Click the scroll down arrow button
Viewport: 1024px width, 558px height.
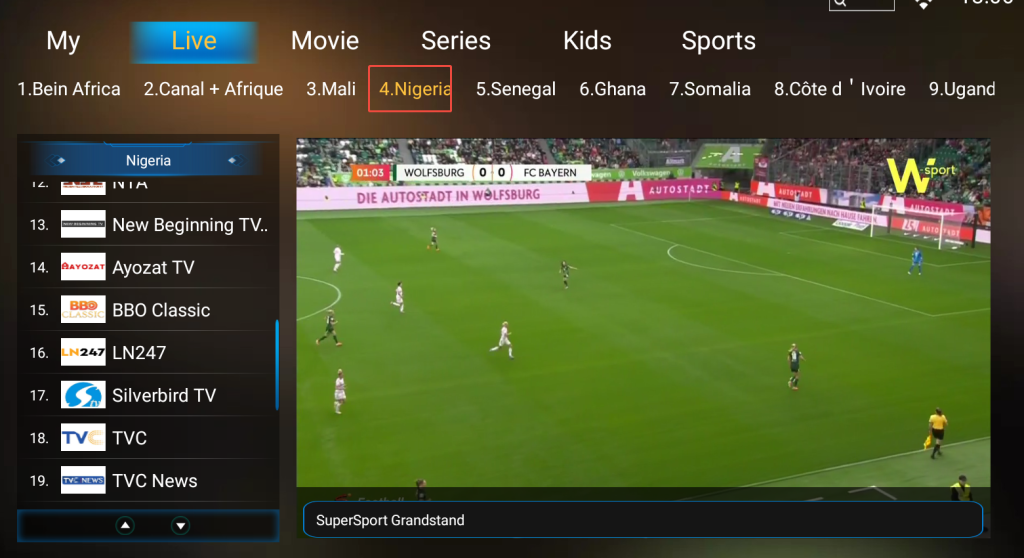pos(180,525)
